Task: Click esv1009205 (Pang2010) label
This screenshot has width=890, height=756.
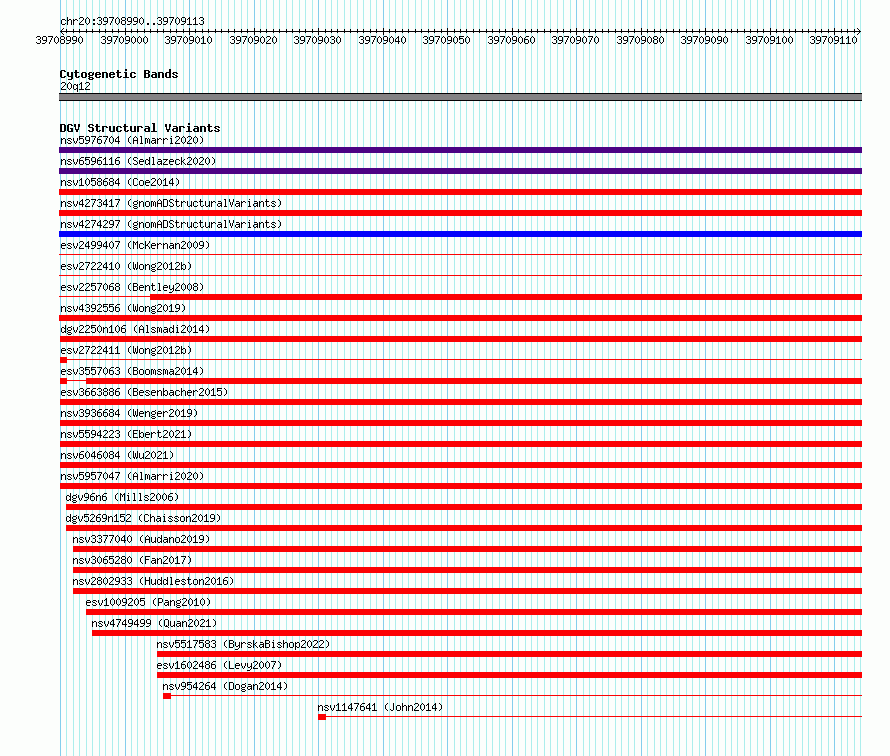Action: (148, 602)
